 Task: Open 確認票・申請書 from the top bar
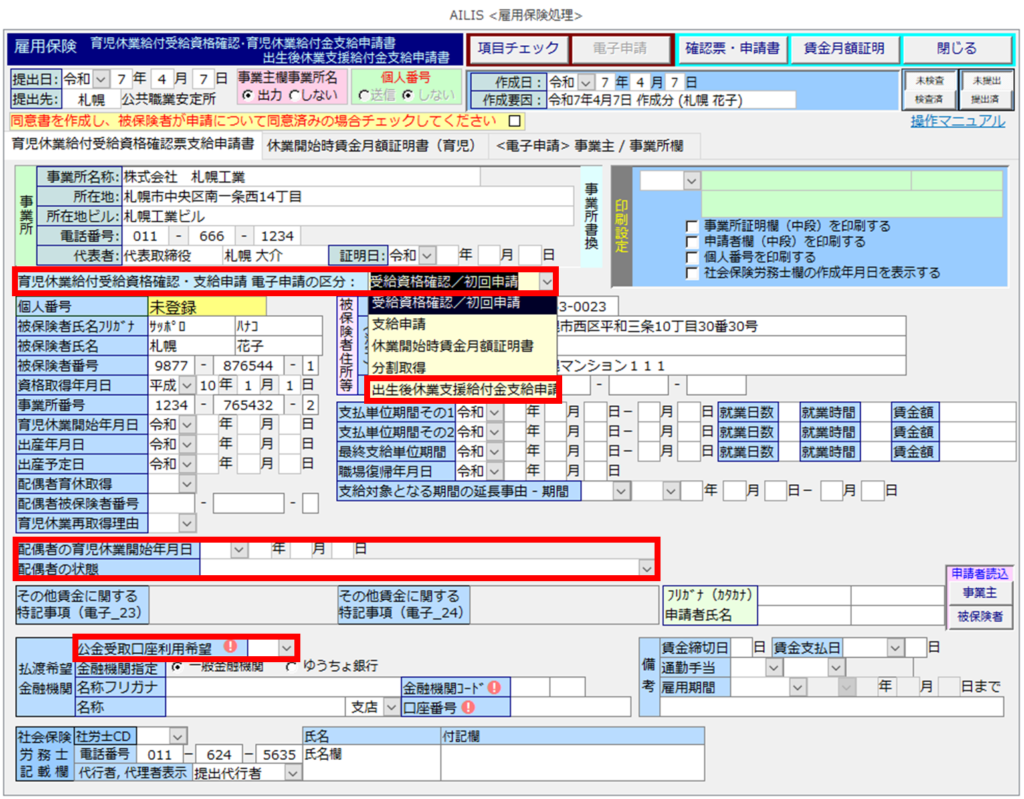click(x=732, y=49)
